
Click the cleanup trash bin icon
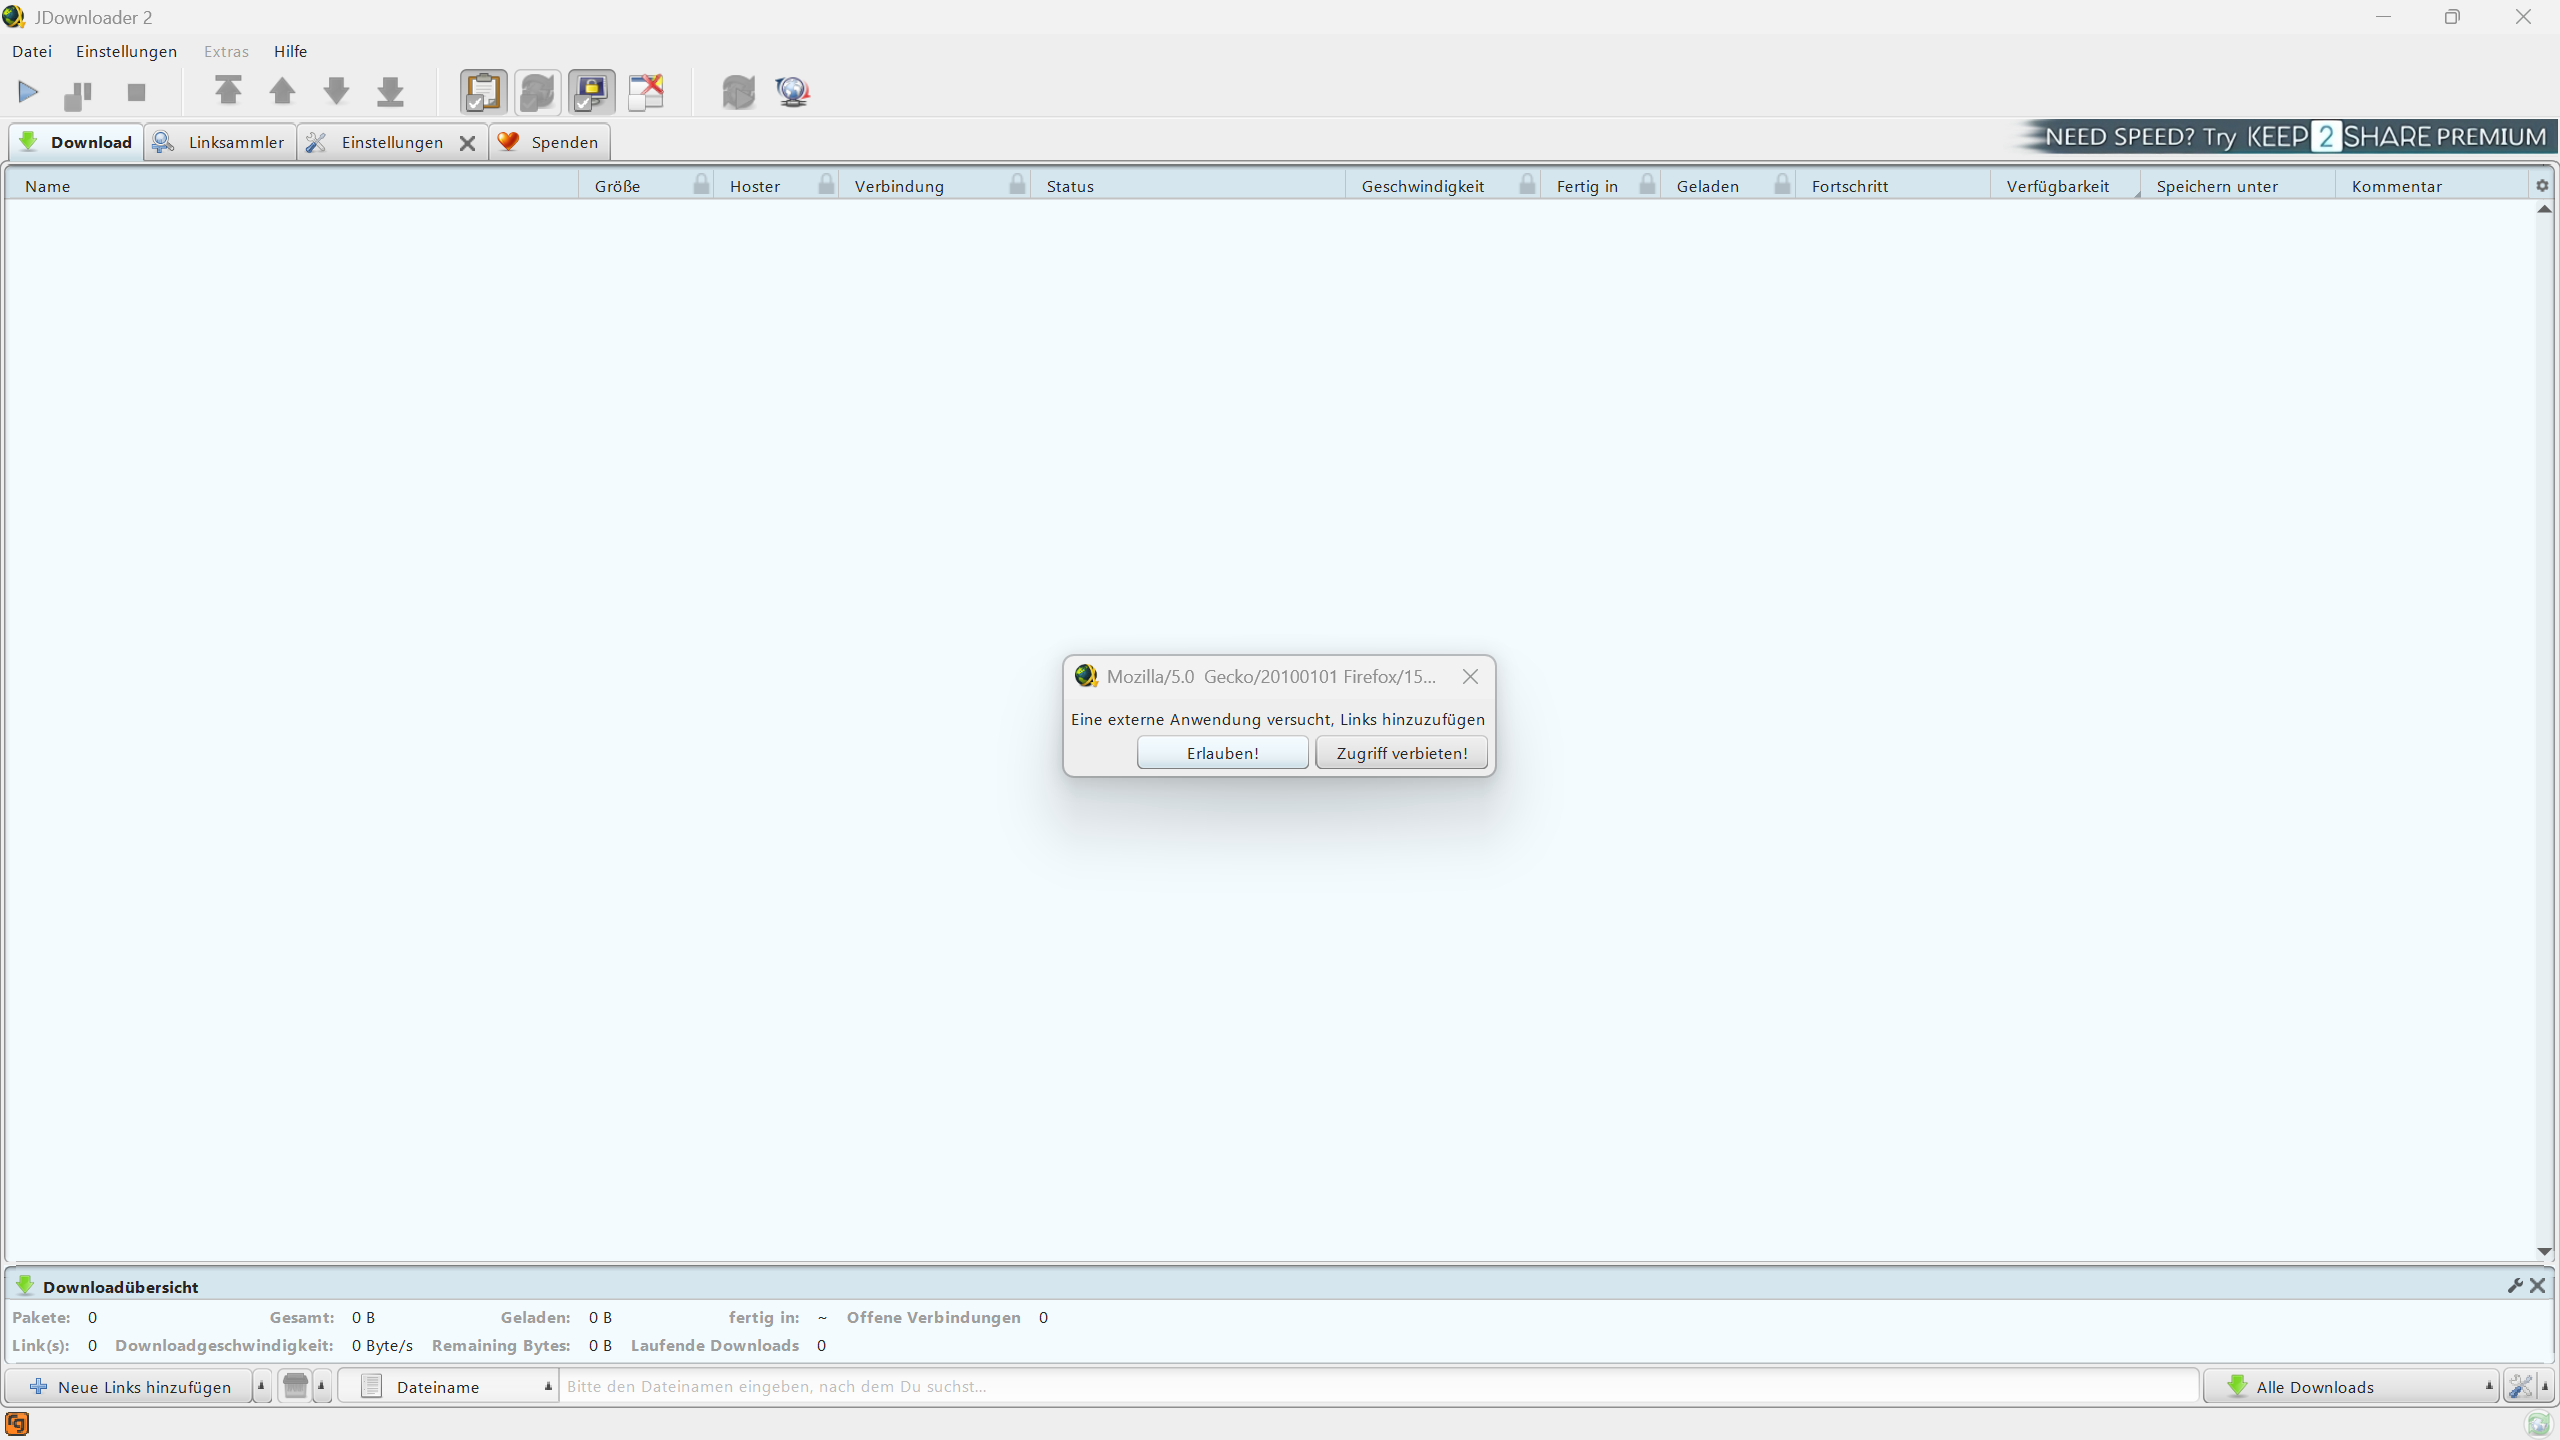295,1386
